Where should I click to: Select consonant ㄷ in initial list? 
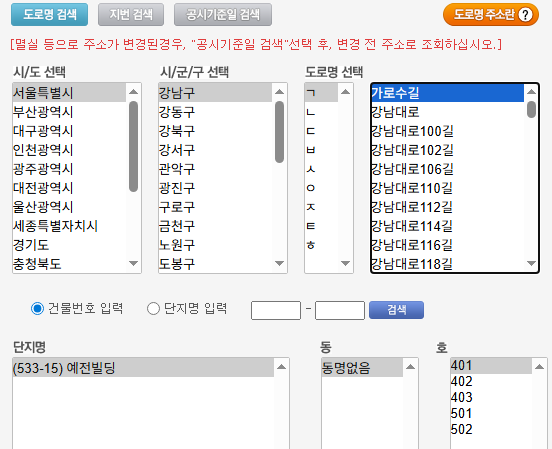click(321, 131)
